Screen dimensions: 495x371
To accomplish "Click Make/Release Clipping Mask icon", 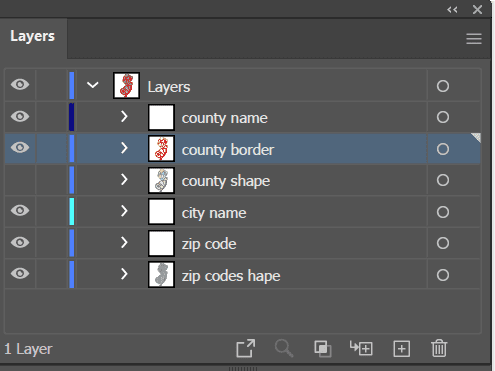I will pyautogui.click(x=323, y=349).
